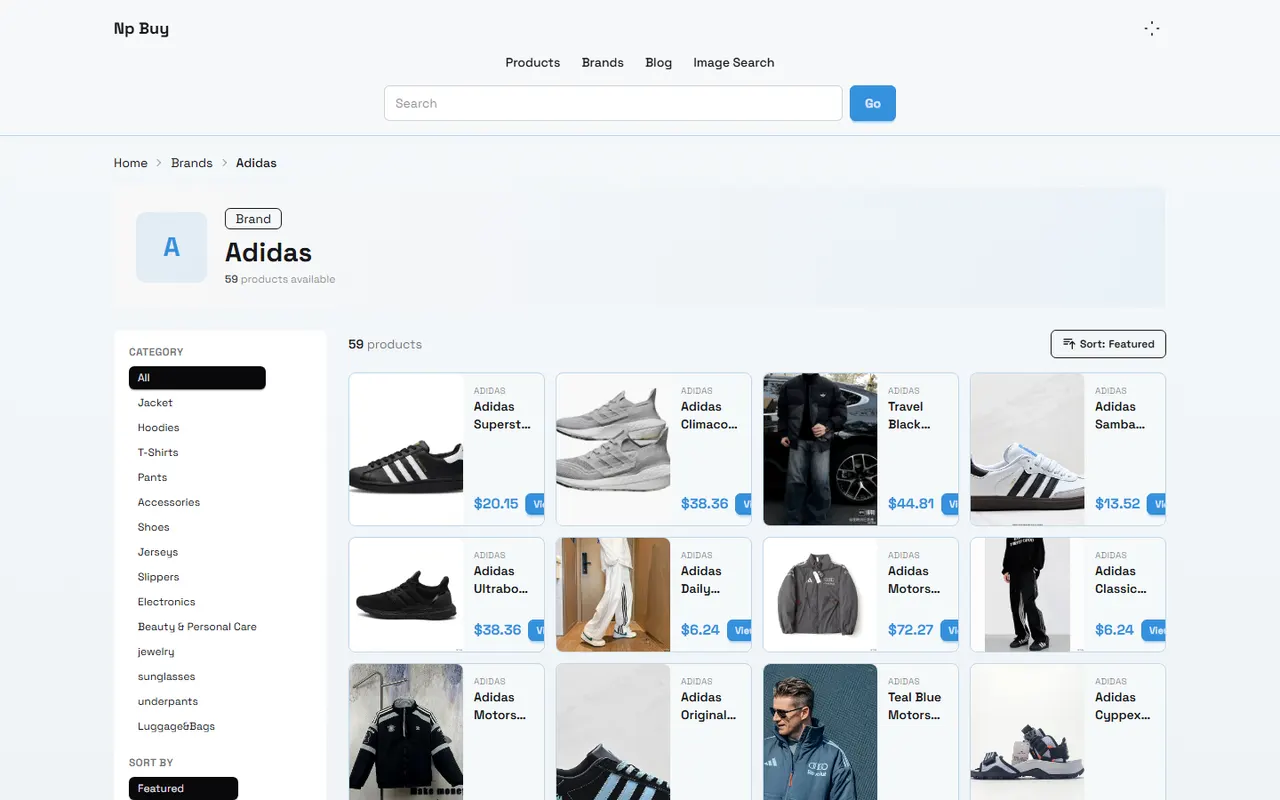The height and width of the screenshot is (800, 1280).
Task: Click View button for $72.27 Motorsport jacket
Action: tap(950, 630)
